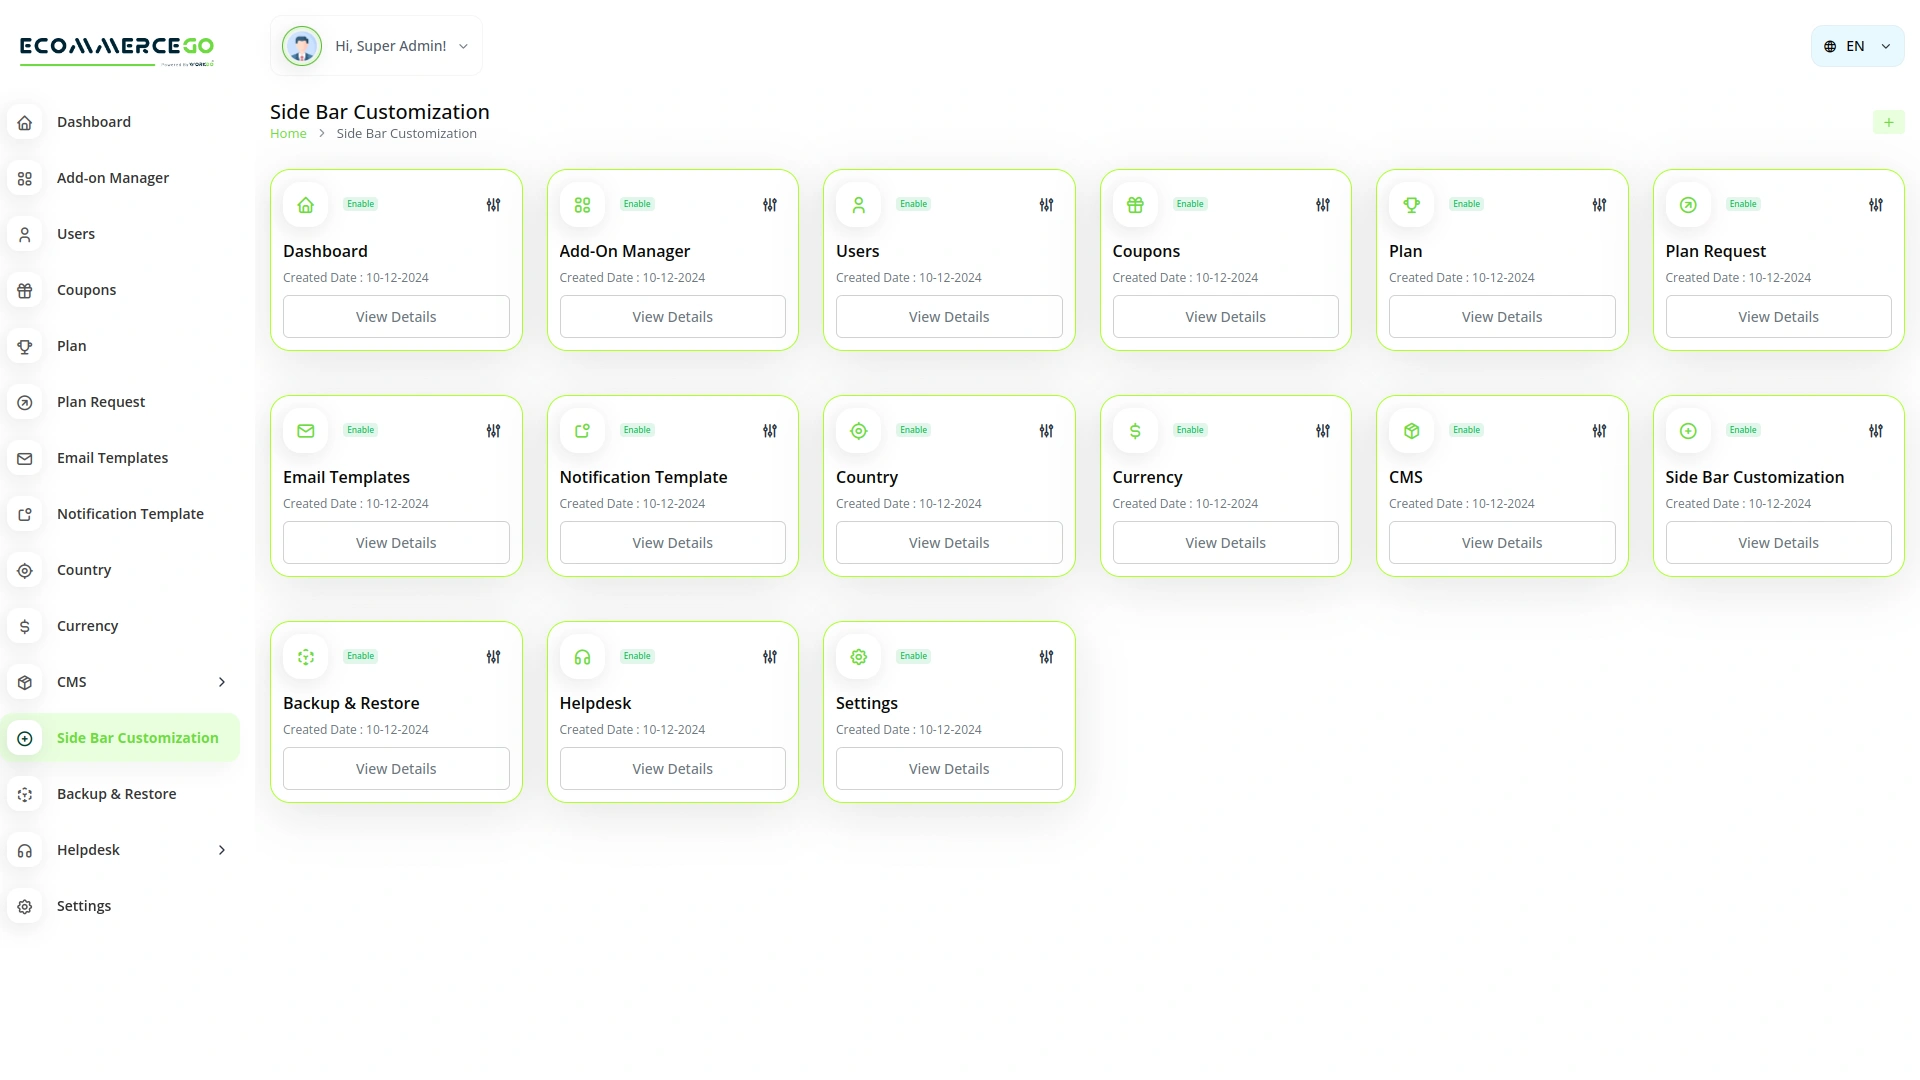Screen dimensions: 1920x1080
Task: Click View Details on the Coupons card
Action: (x=1225, y=316)
